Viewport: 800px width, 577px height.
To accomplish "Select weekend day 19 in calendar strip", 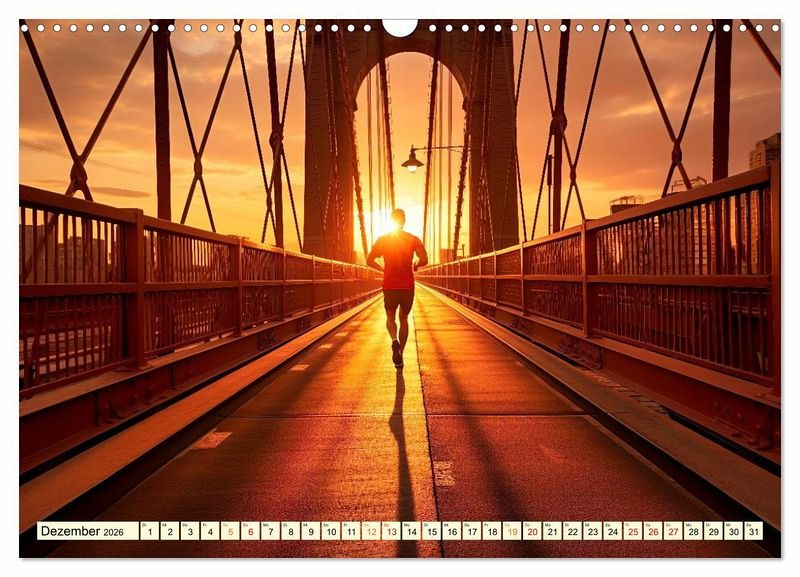I will tap(512, 531).
